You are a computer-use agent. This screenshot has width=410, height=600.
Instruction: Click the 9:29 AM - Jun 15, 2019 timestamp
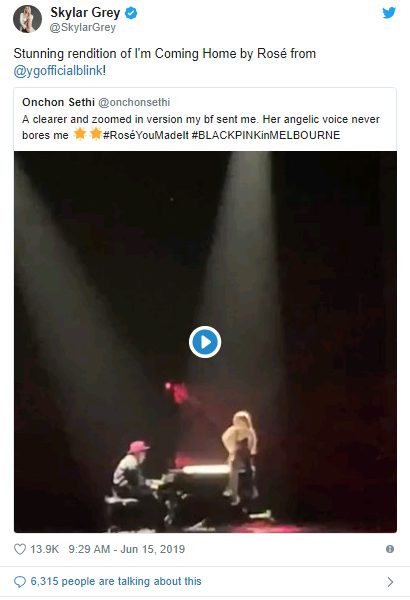click(127, 549)
